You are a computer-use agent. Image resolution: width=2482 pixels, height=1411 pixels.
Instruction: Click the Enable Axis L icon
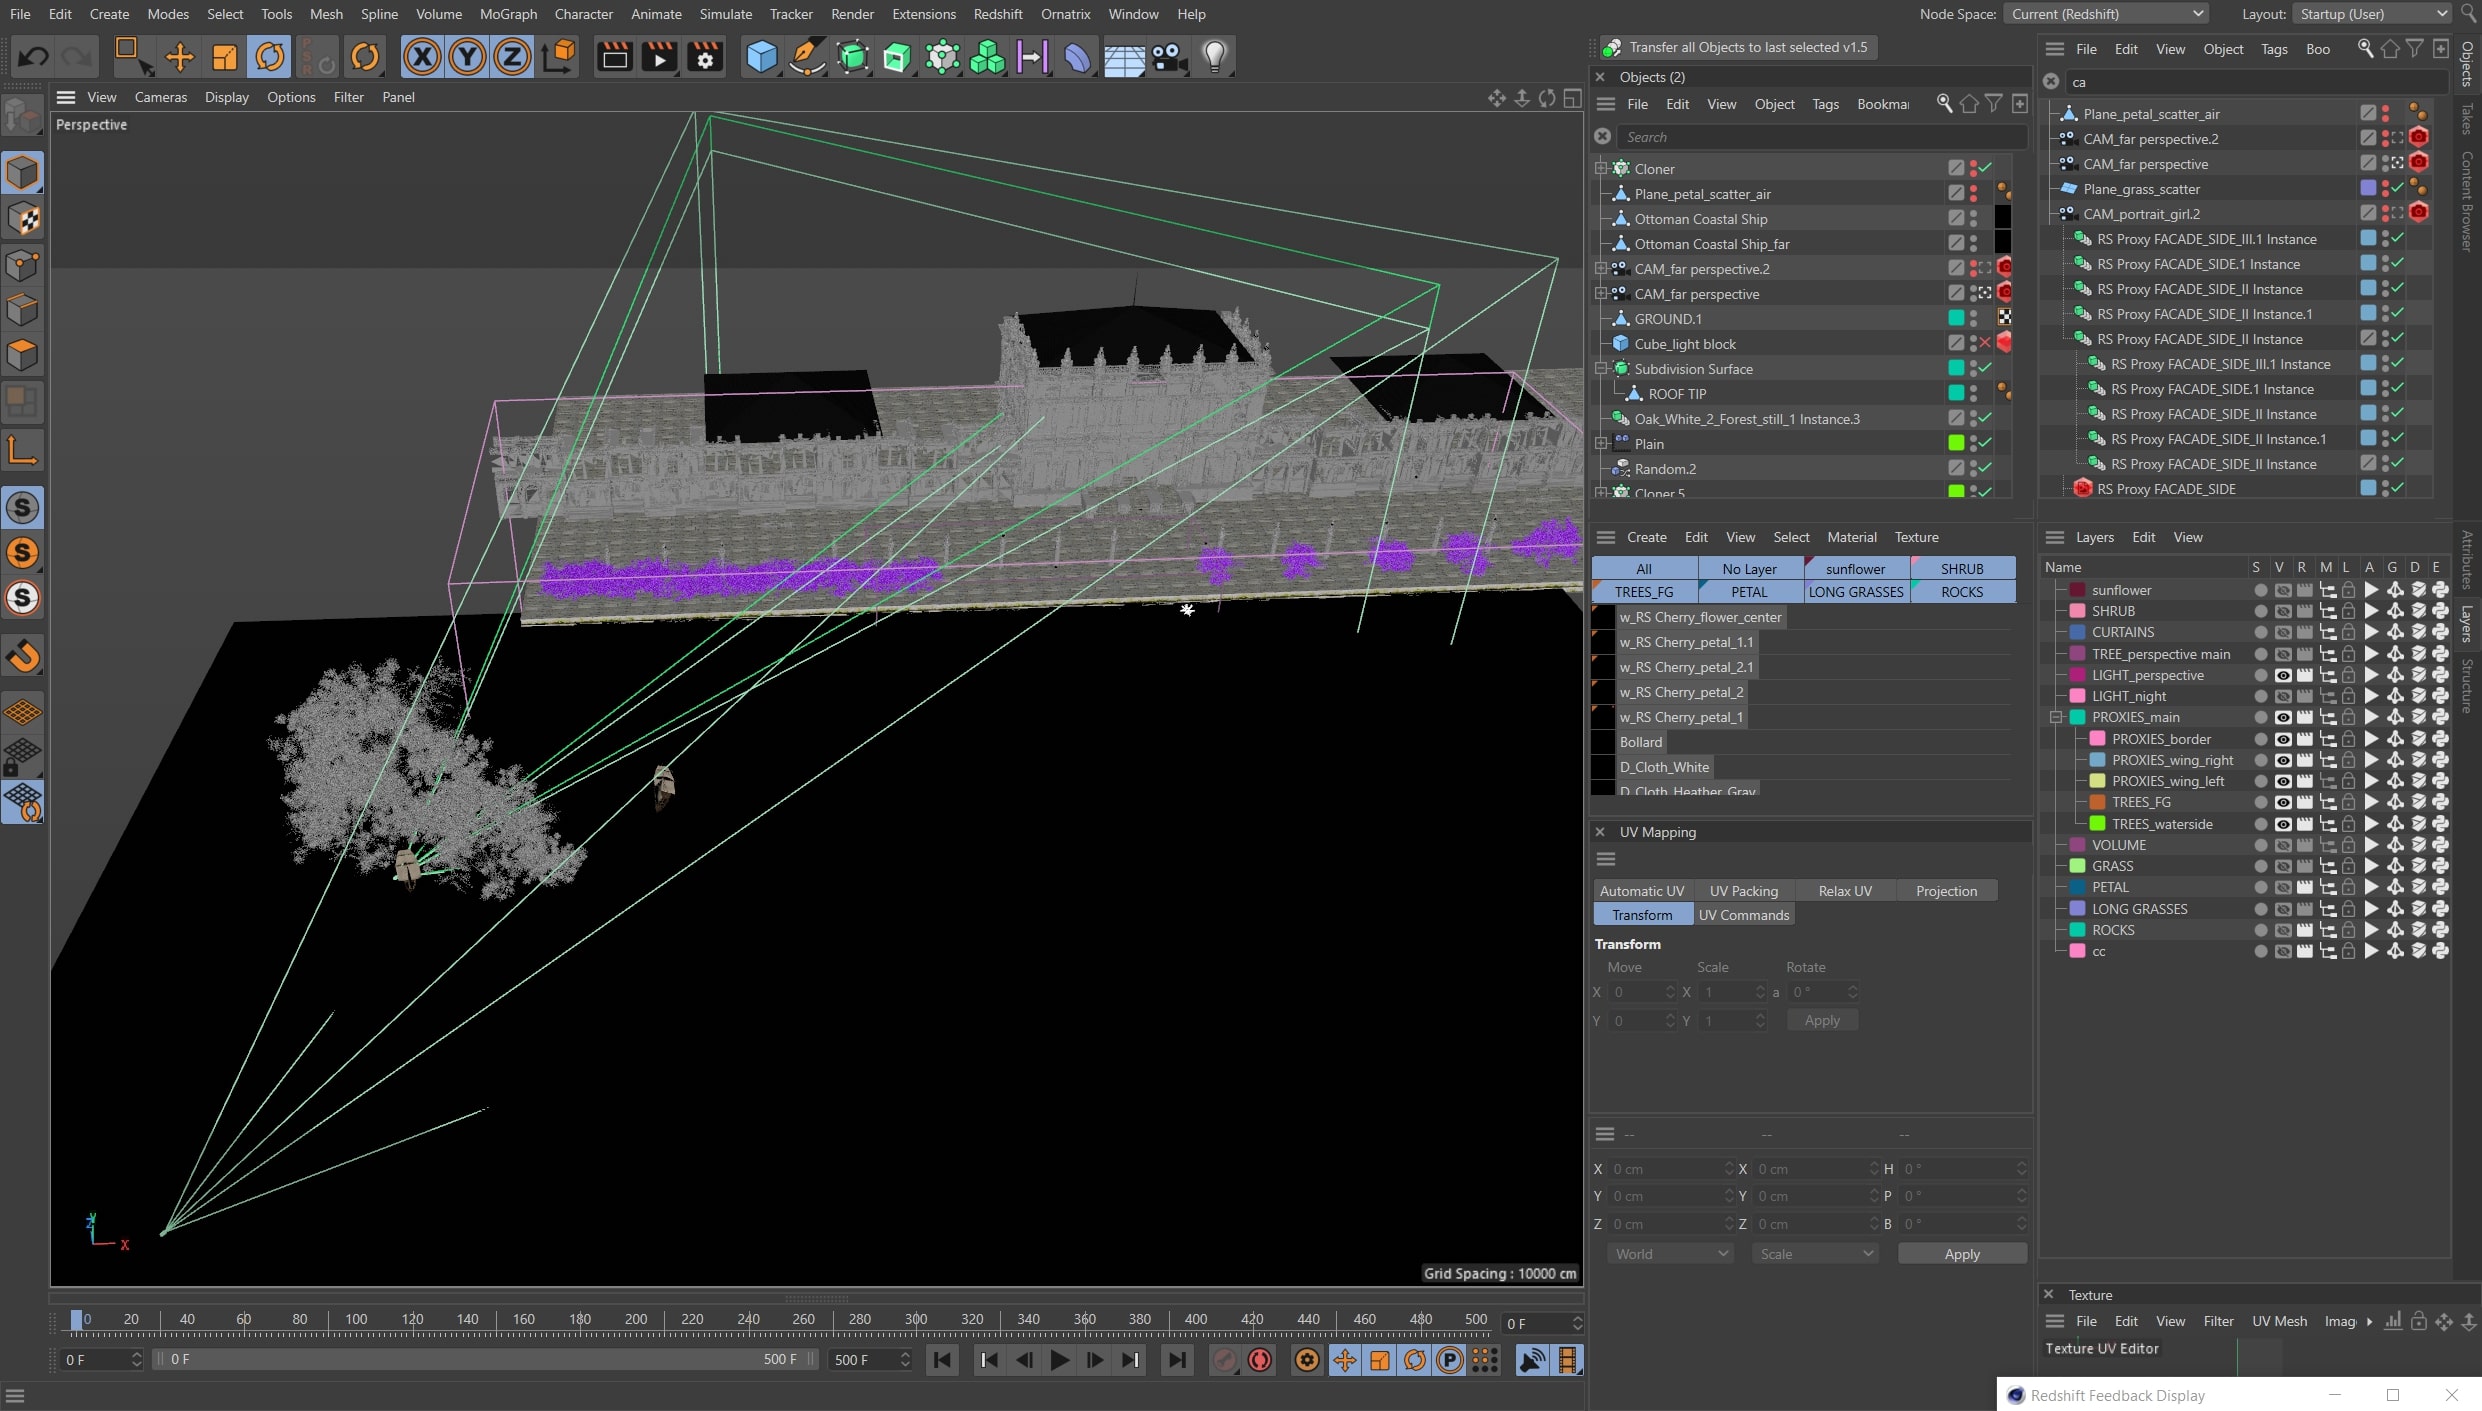pos(22,450)
